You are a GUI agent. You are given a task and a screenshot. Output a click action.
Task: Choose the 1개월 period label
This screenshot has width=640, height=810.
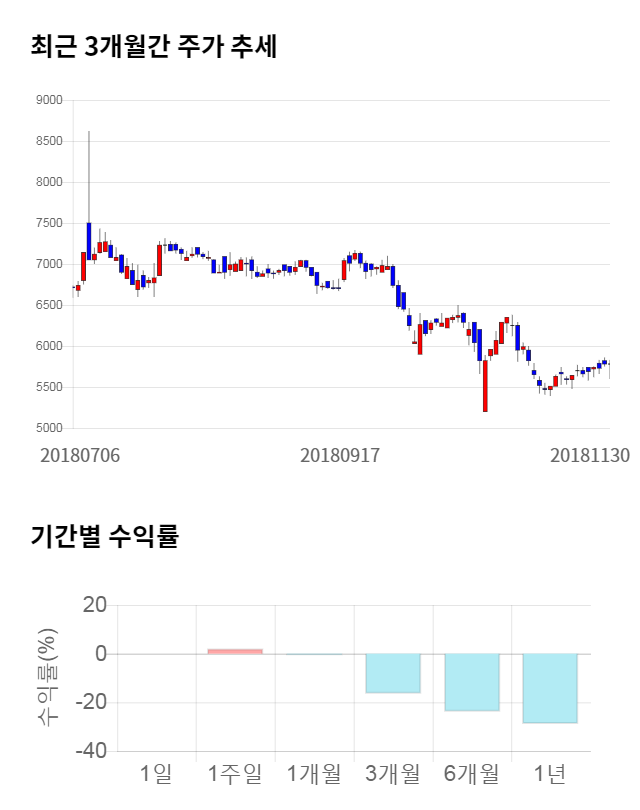[314, 773]
